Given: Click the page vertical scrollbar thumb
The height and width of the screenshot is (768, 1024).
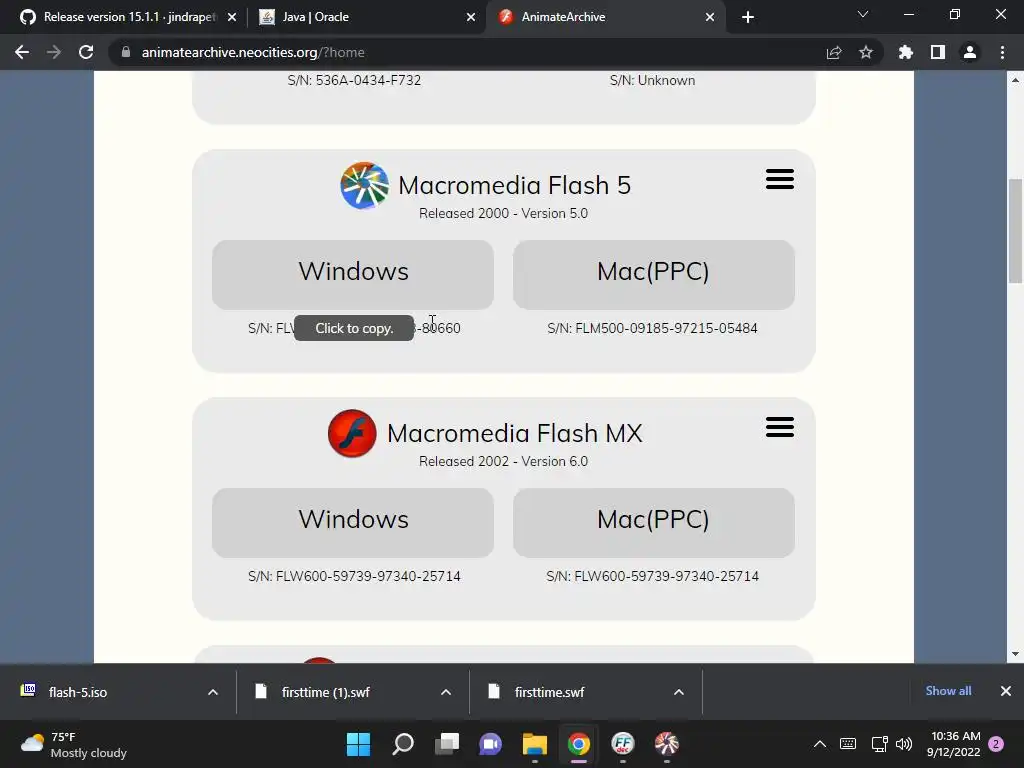Looking at the screenshot, I should [x=1016, y=231].
